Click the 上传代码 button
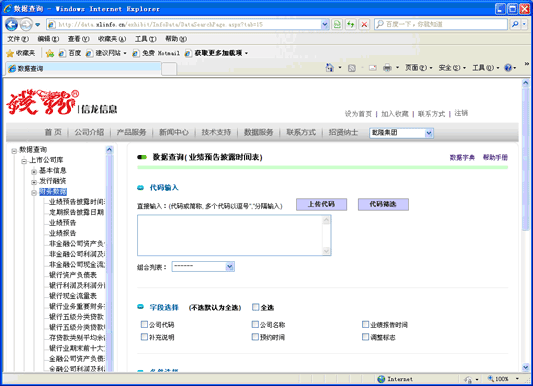This screenshot has height=386, width=533. pos(321,204)
